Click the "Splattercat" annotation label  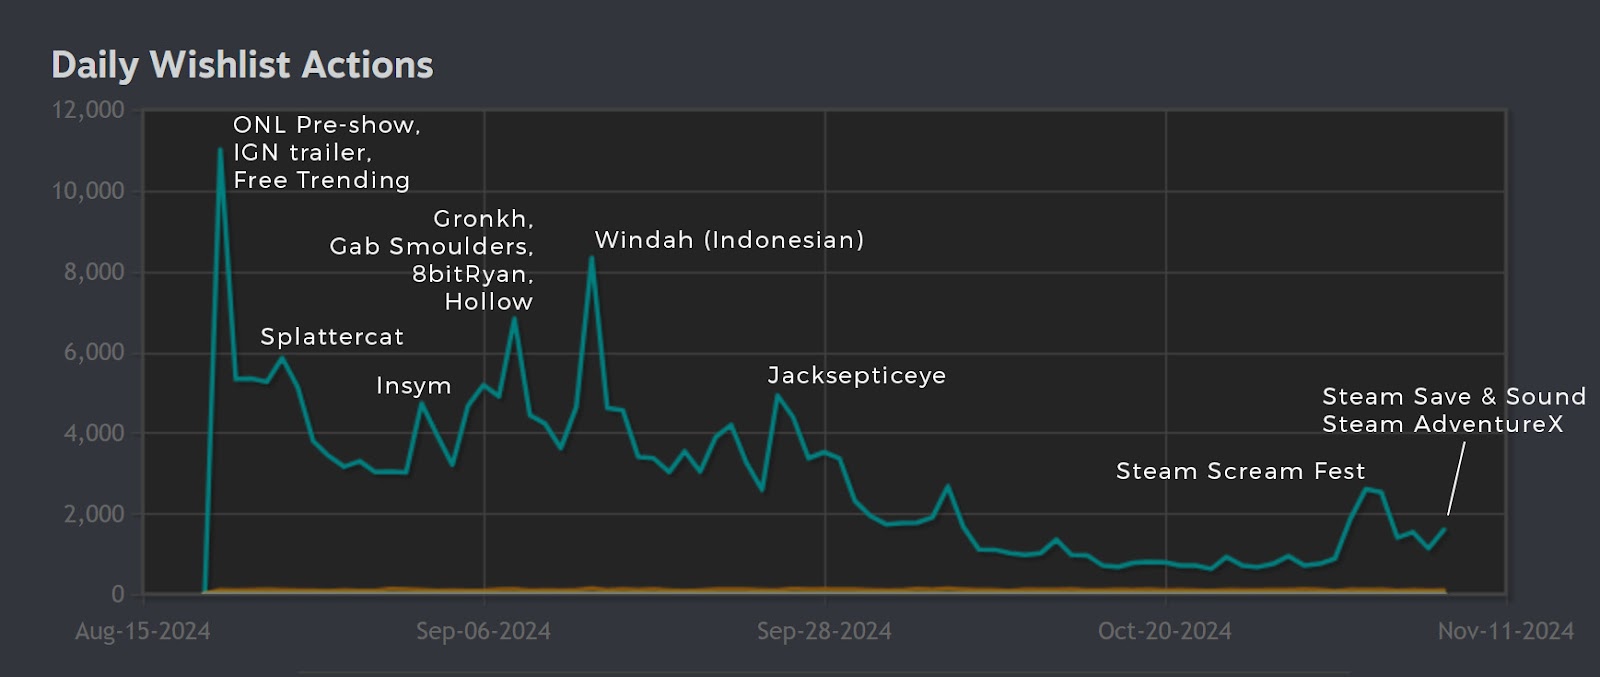(x=332, y=337)
